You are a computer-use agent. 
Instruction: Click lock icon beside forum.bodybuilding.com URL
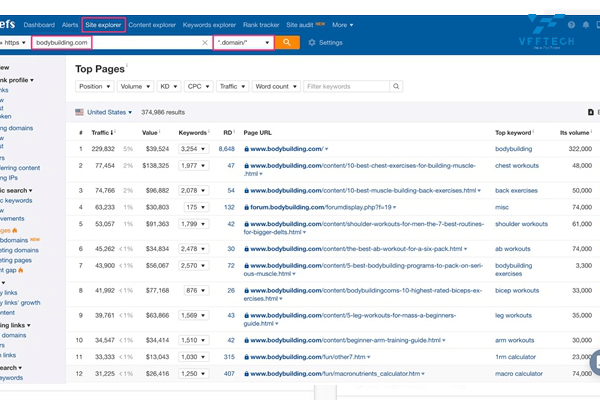click(x=246, y=207)
